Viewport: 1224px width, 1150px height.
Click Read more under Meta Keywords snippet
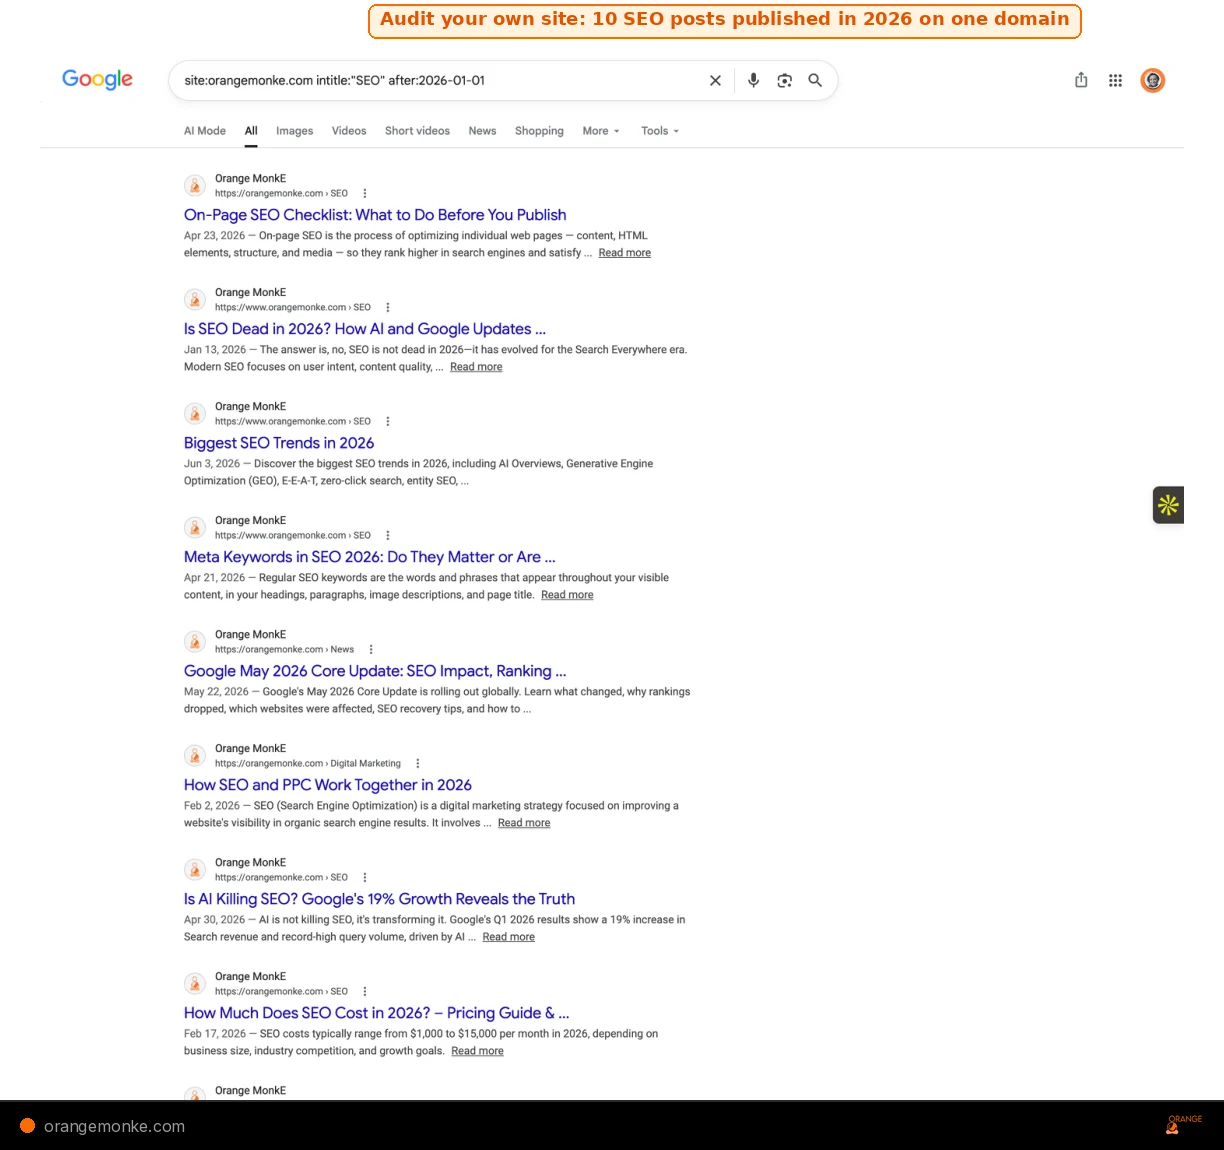[x=567, y=595]
